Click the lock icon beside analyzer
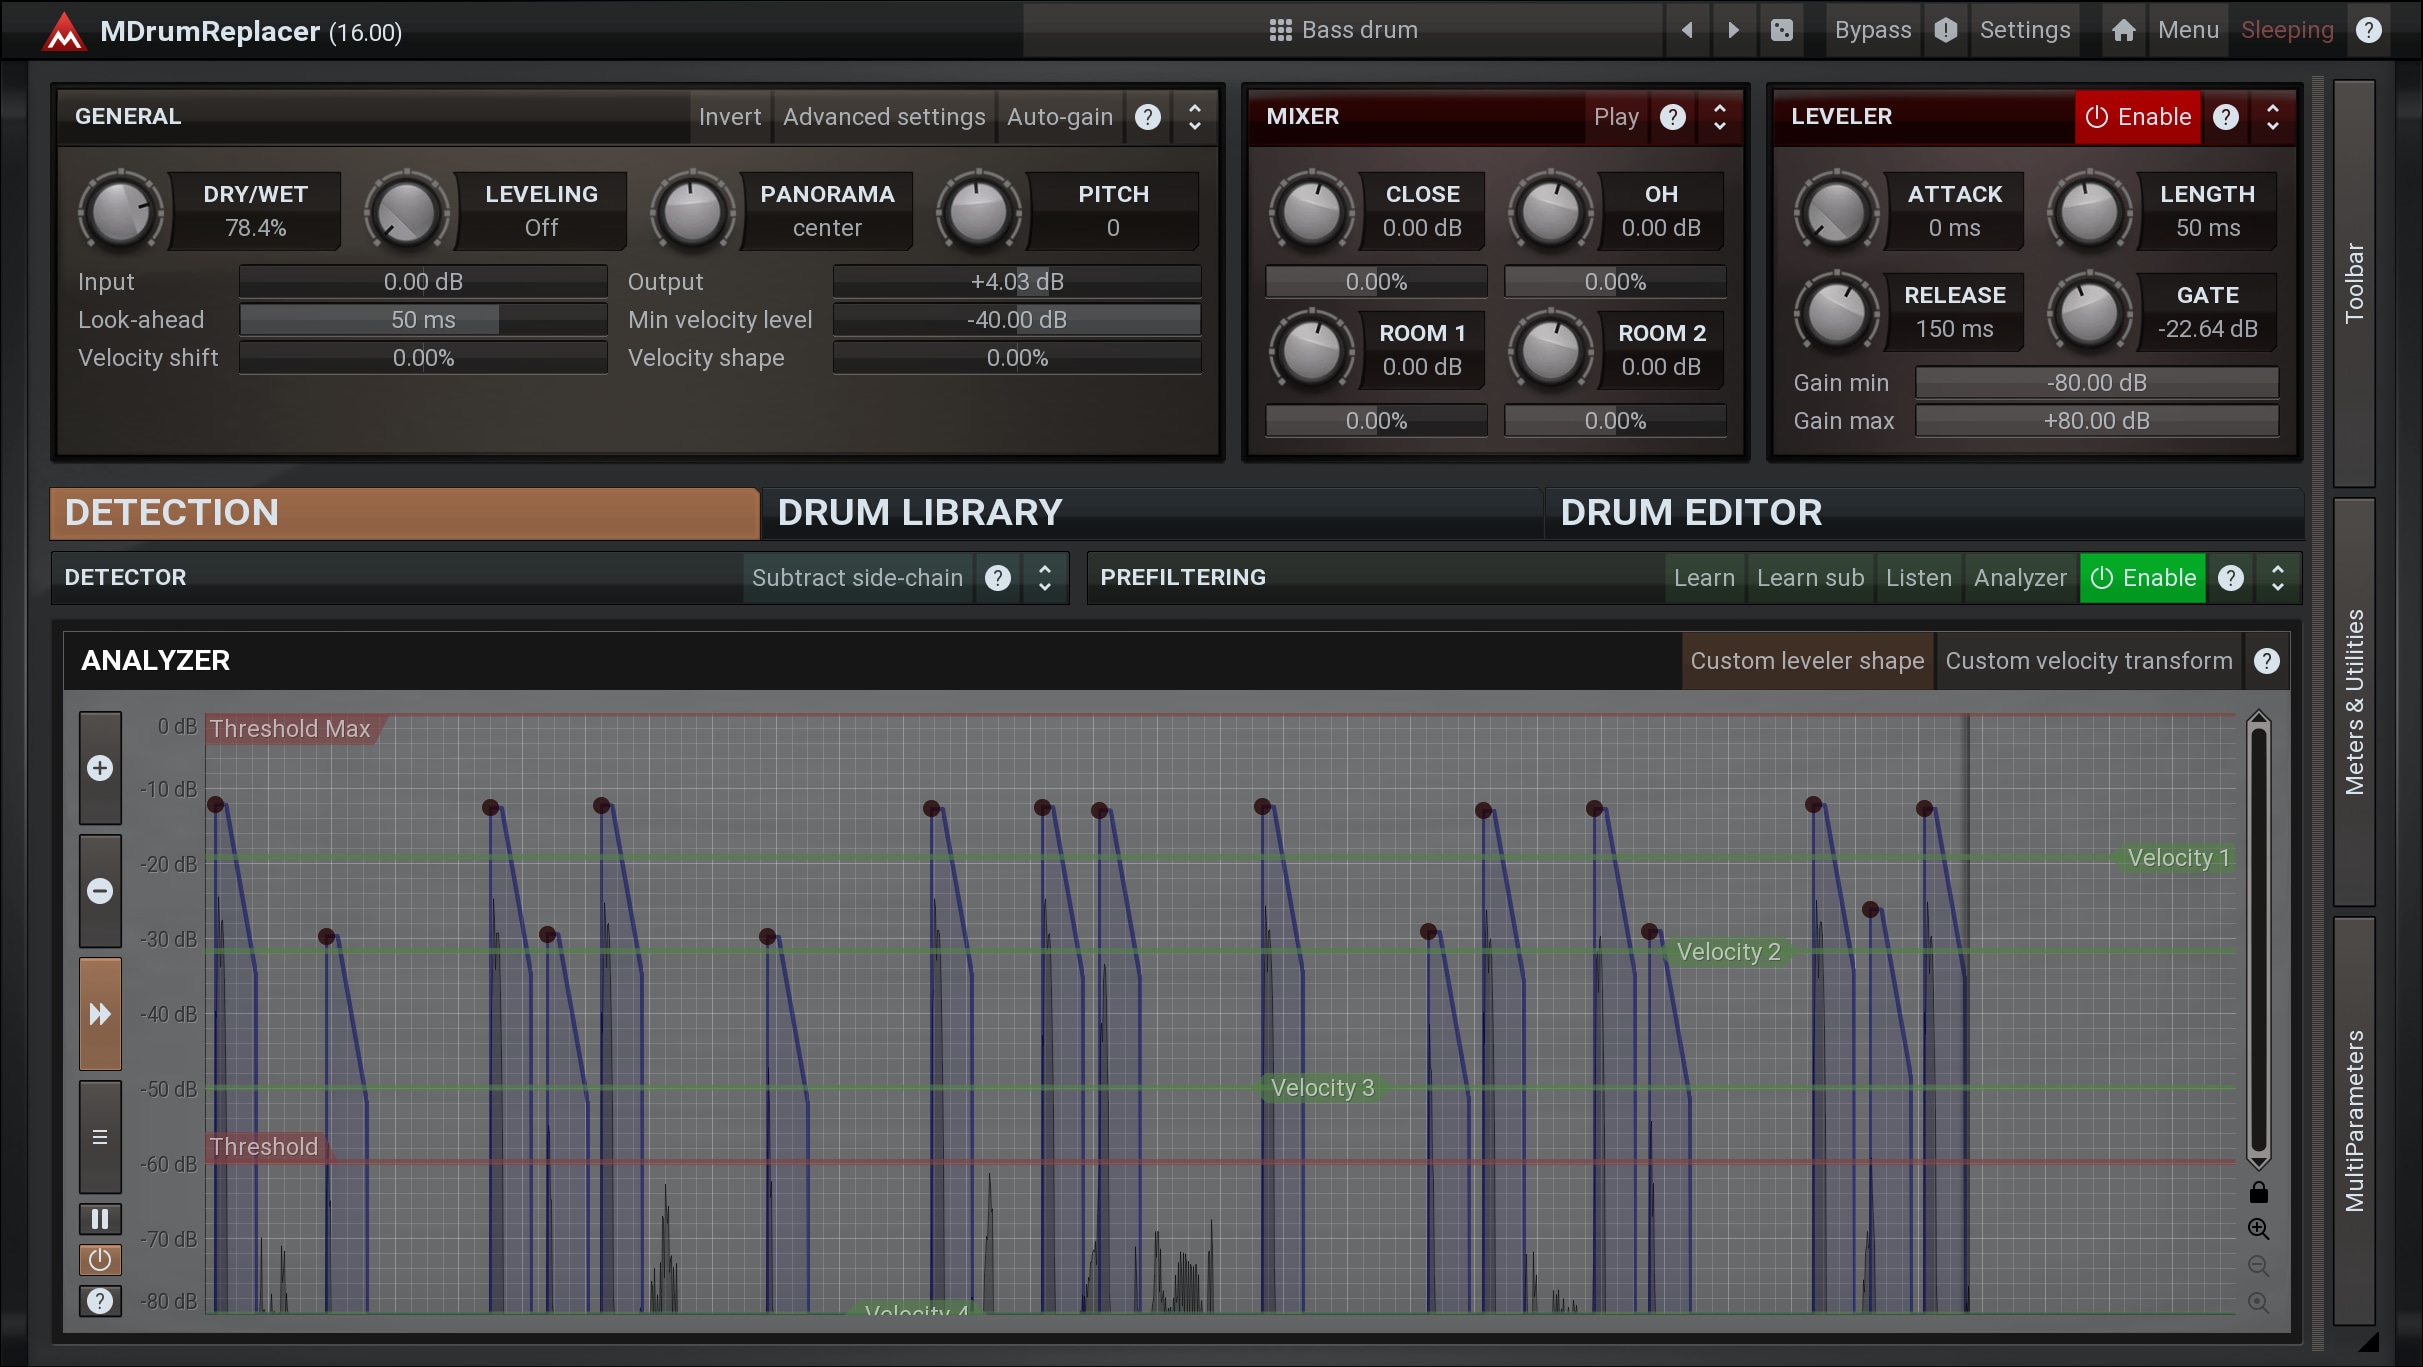The width and height of the screenshot is (2423, 1367). pyautogui.click(x=2258, y=1192)
